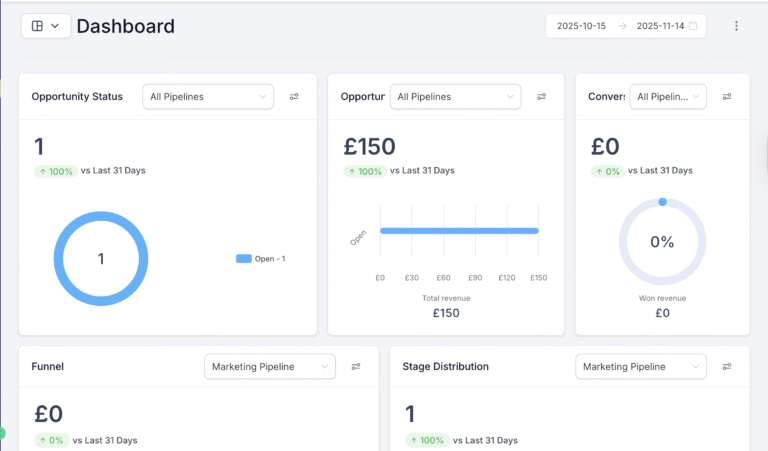768x451 pixels.
Task: Click the three-dot more options menu
Action: click(737, 26)
